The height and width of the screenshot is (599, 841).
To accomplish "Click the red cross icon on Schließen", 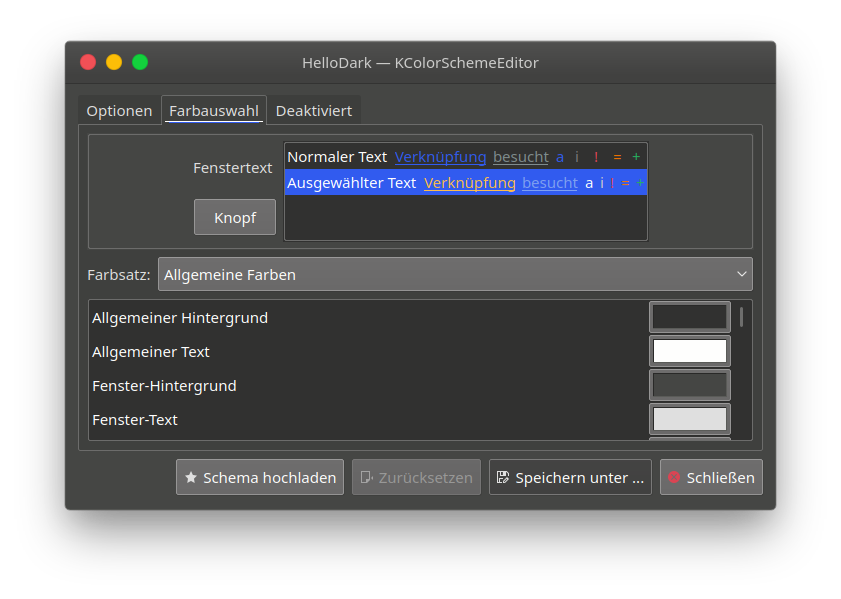I will click(x=674, y=477).
